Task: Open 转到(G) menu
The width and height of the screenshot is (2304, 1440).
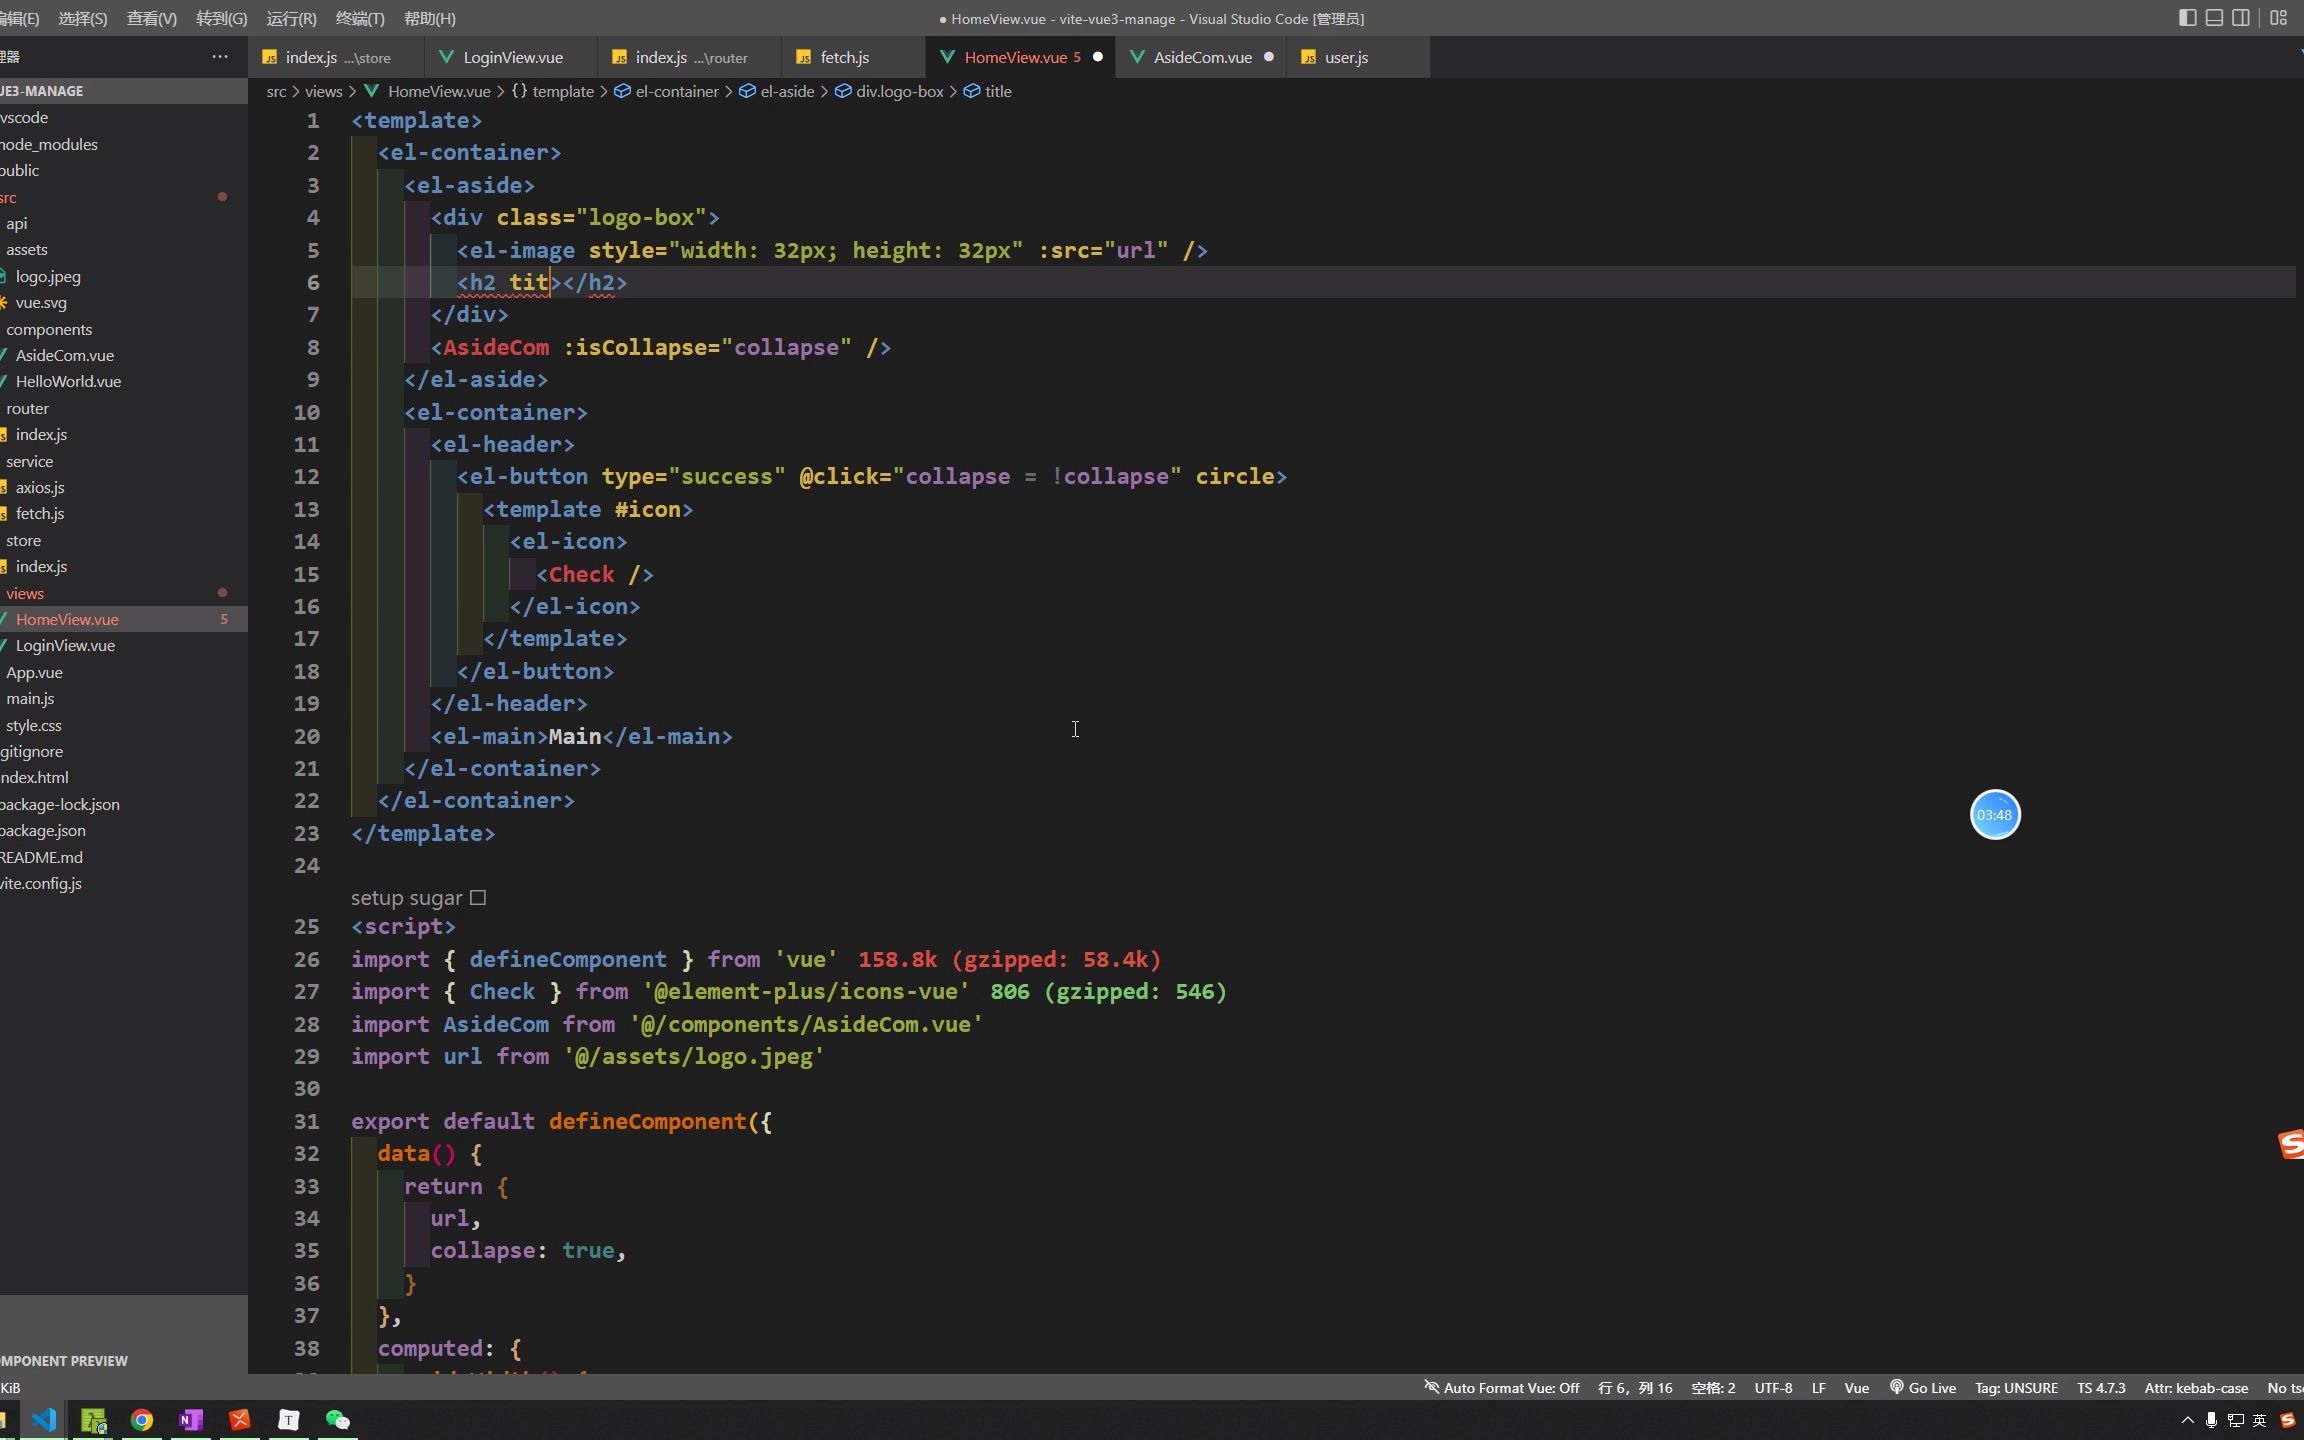Action: 222,18
